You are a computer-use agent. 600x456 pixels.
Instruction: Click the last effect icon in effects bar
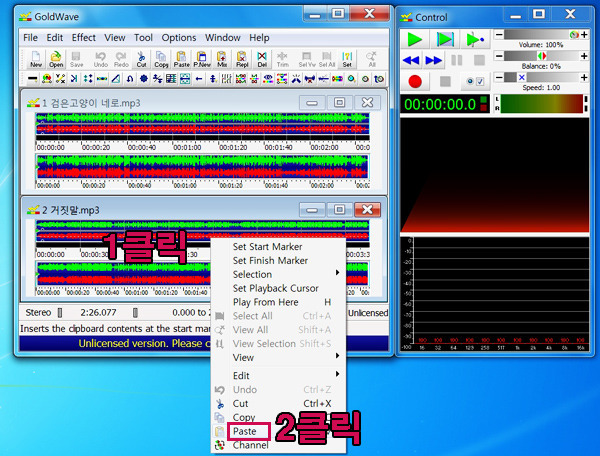click(x=379, y=79)
